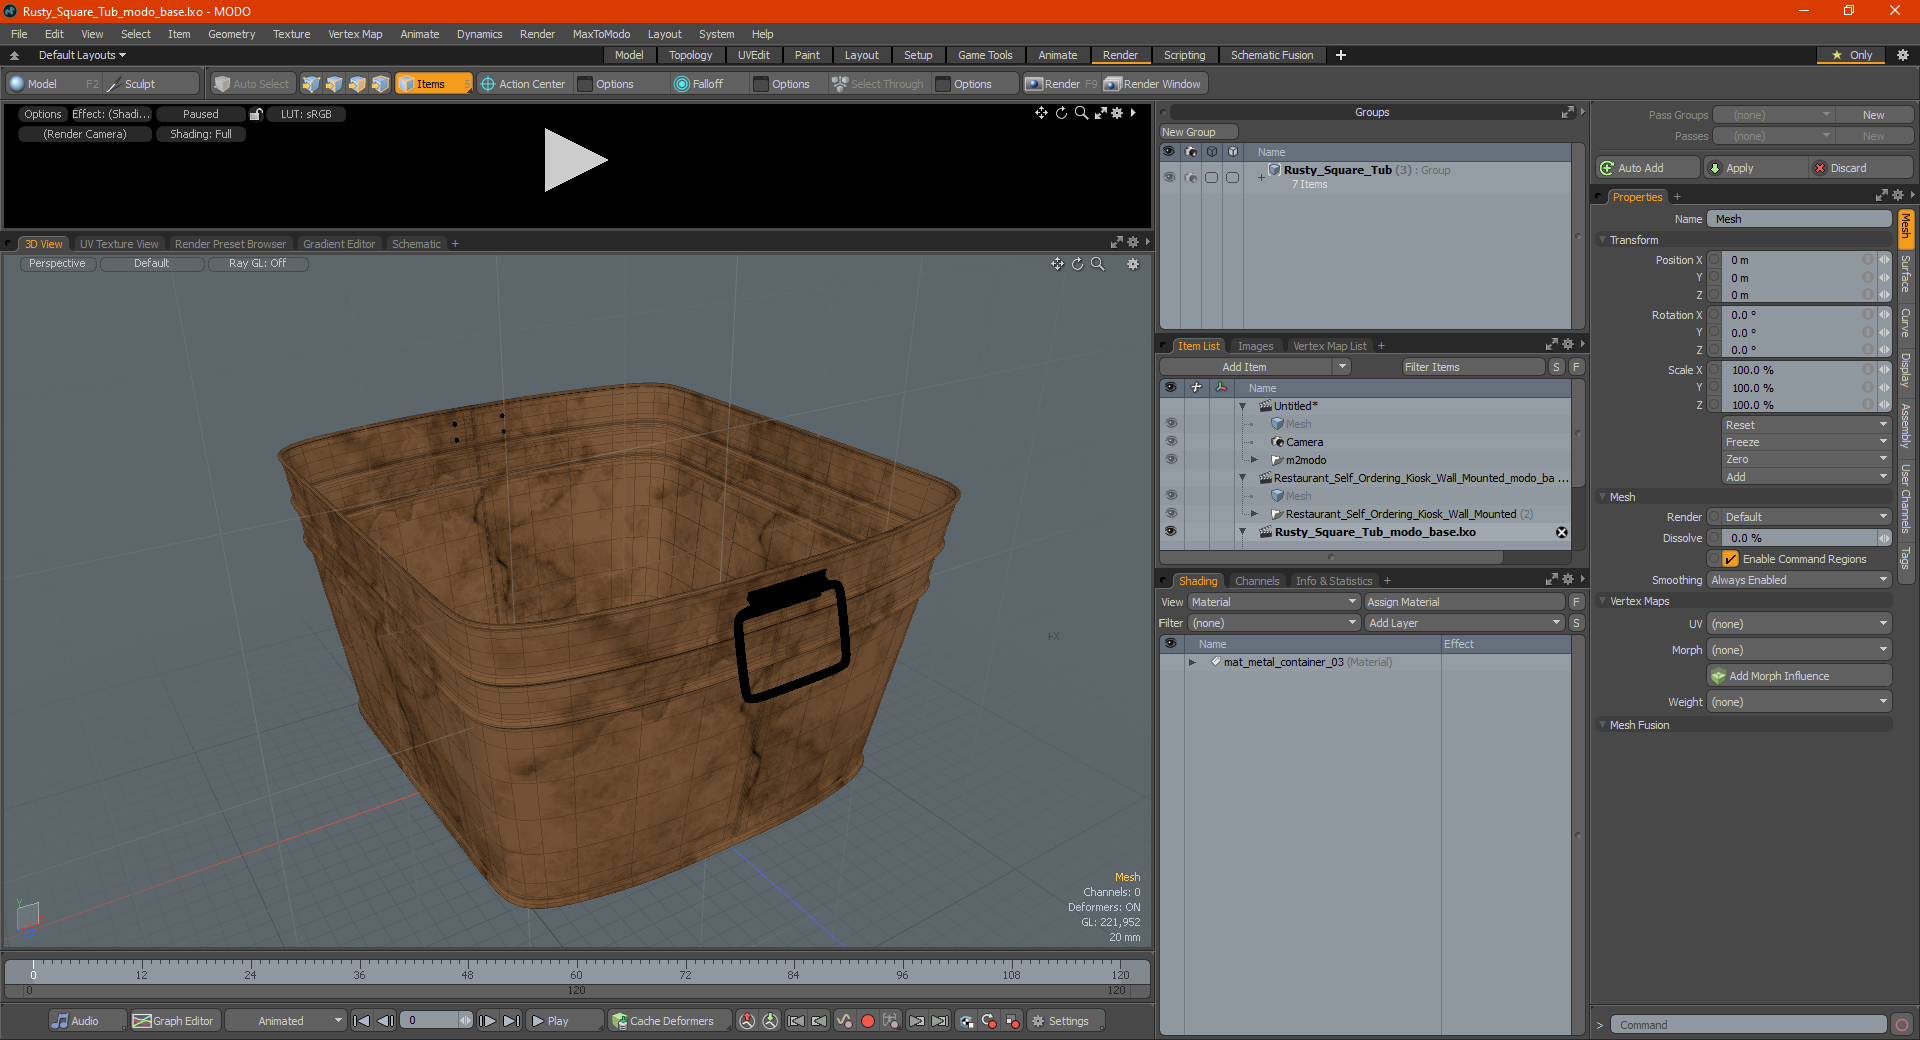Open the Animated dropdown in timeline

pos(285,1021)
